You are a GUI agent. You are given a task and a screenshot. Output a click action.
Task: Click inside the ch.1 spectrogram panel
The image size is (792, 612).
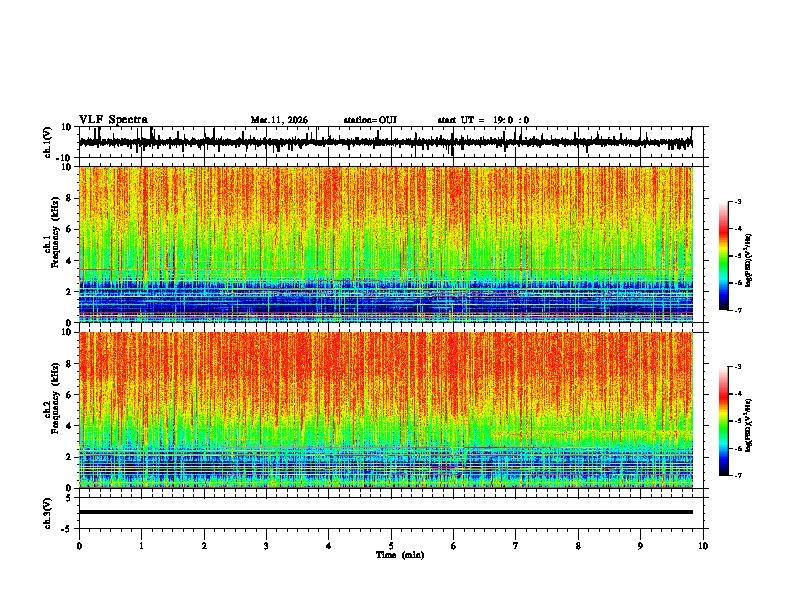[x=386, y=244]
